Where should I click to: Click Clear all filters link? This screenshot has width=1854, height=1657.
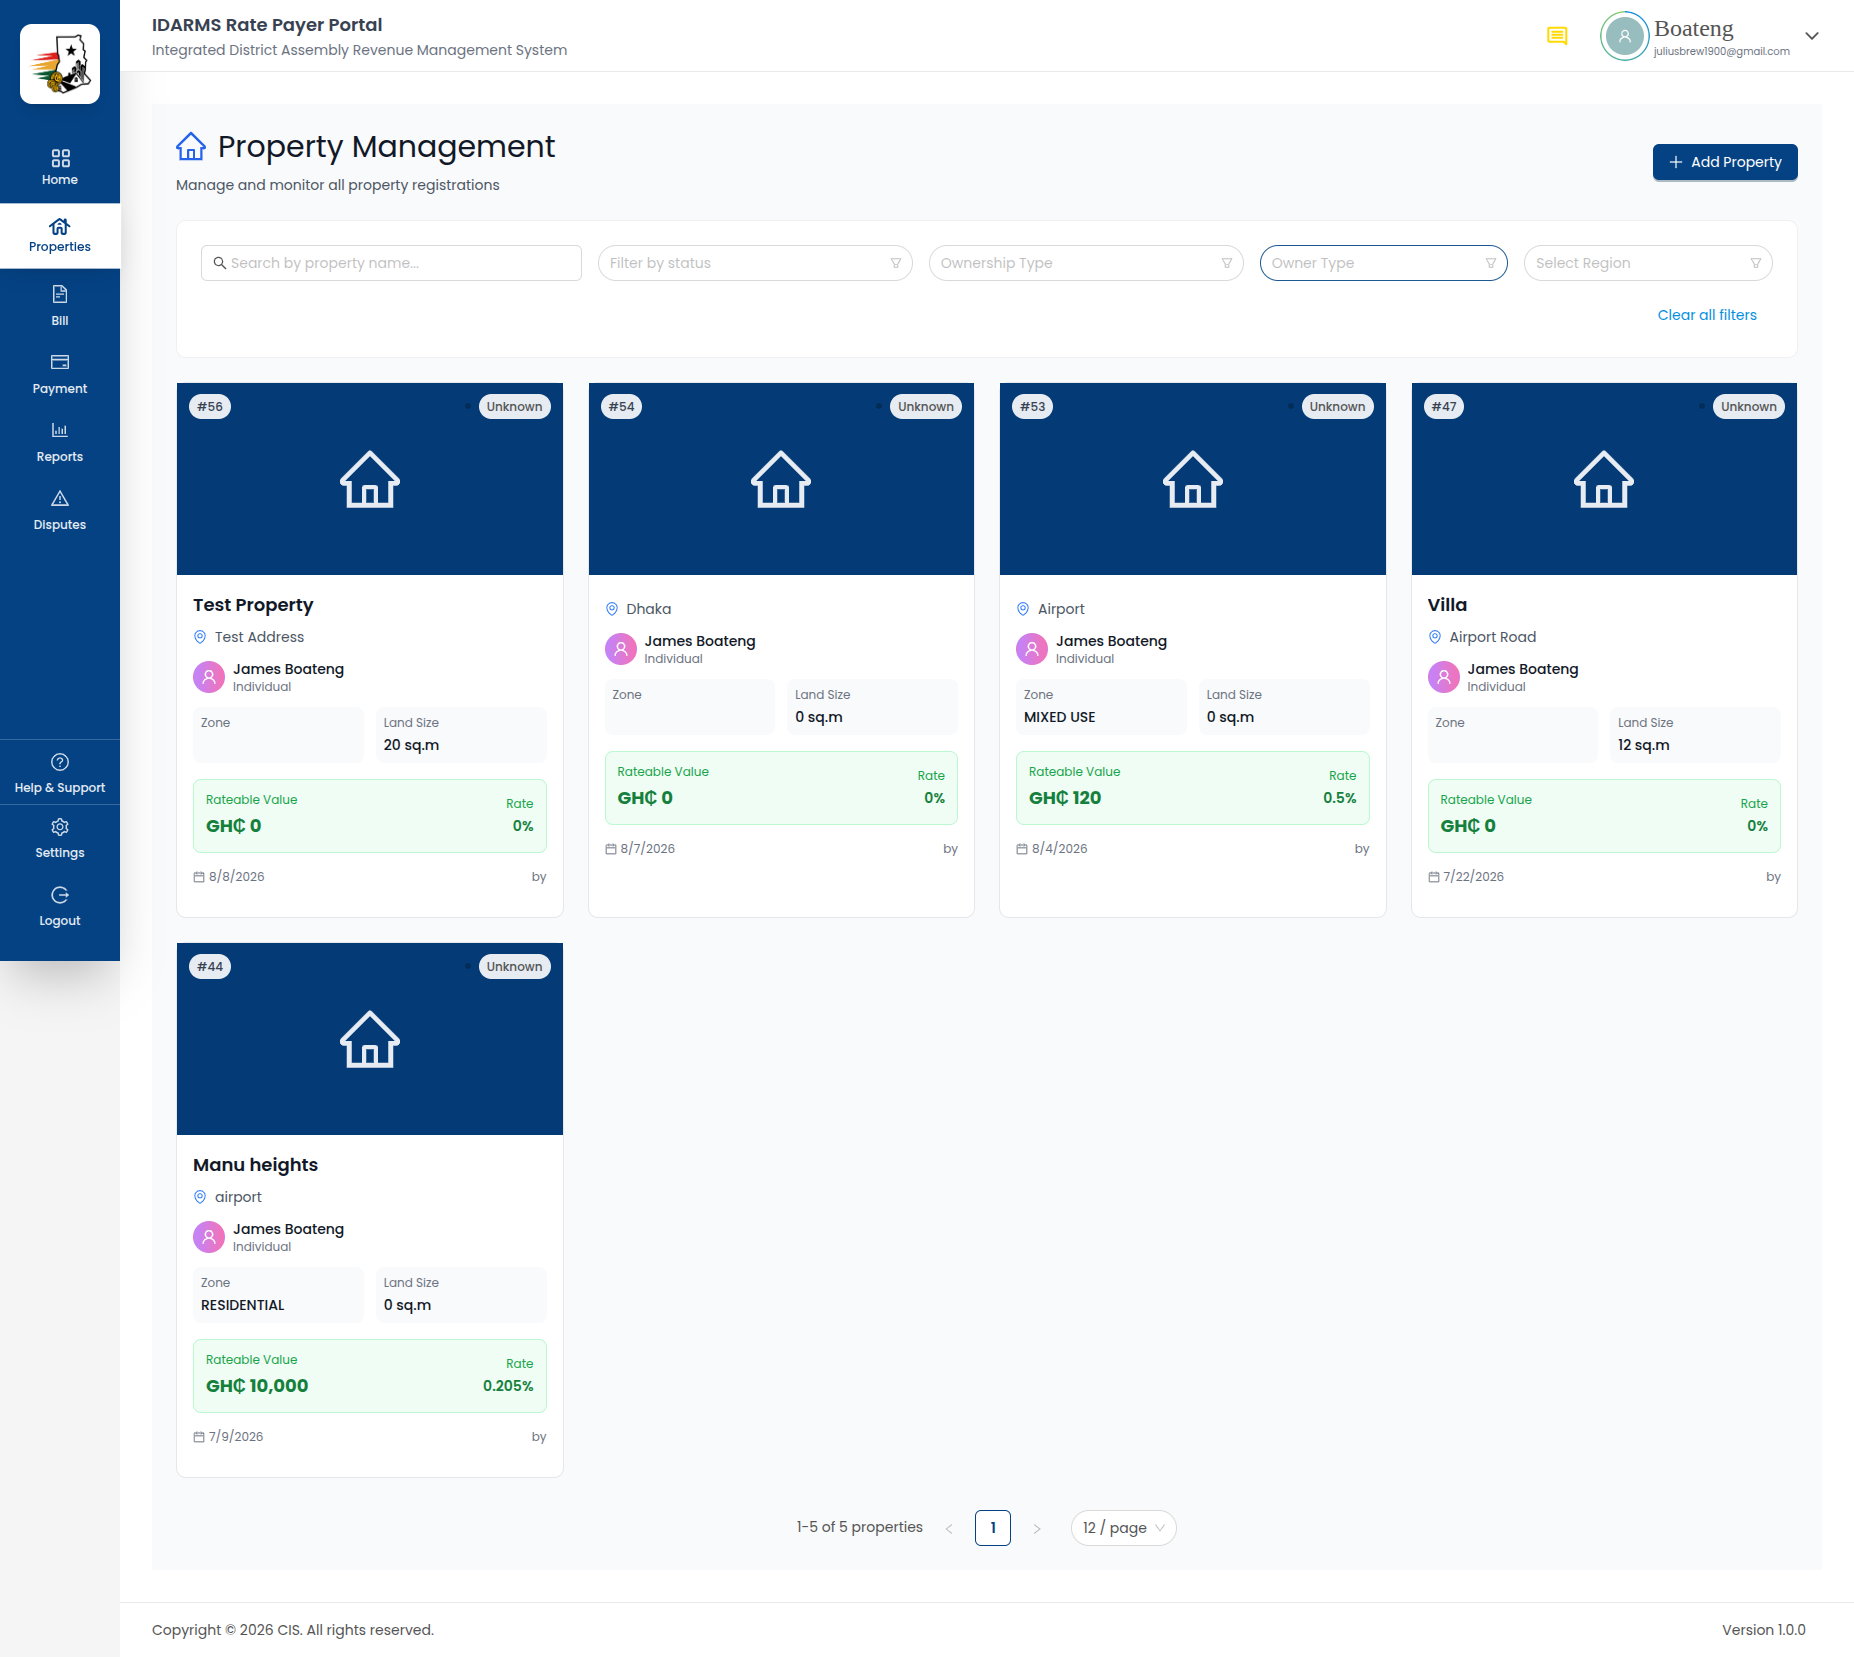(x=1707, y=315)
